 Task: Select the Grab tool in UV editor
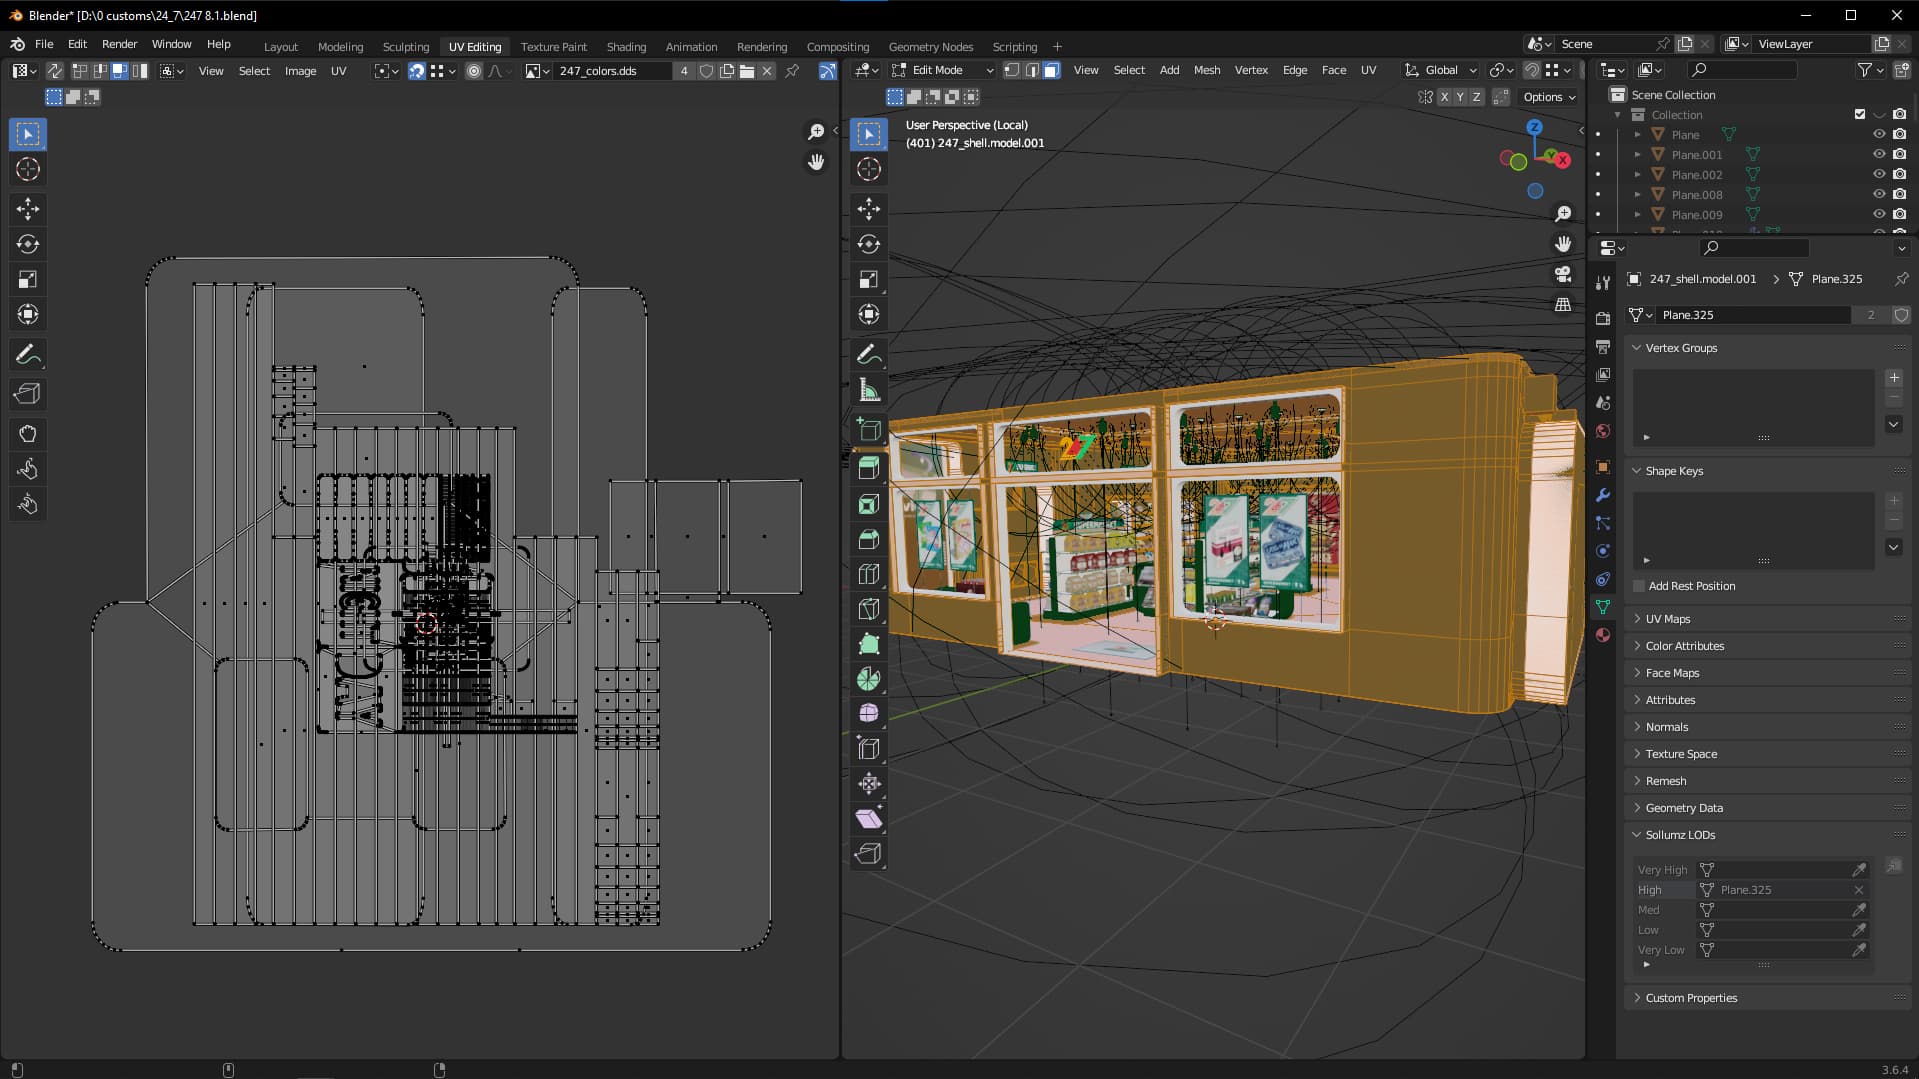point(28,434)
